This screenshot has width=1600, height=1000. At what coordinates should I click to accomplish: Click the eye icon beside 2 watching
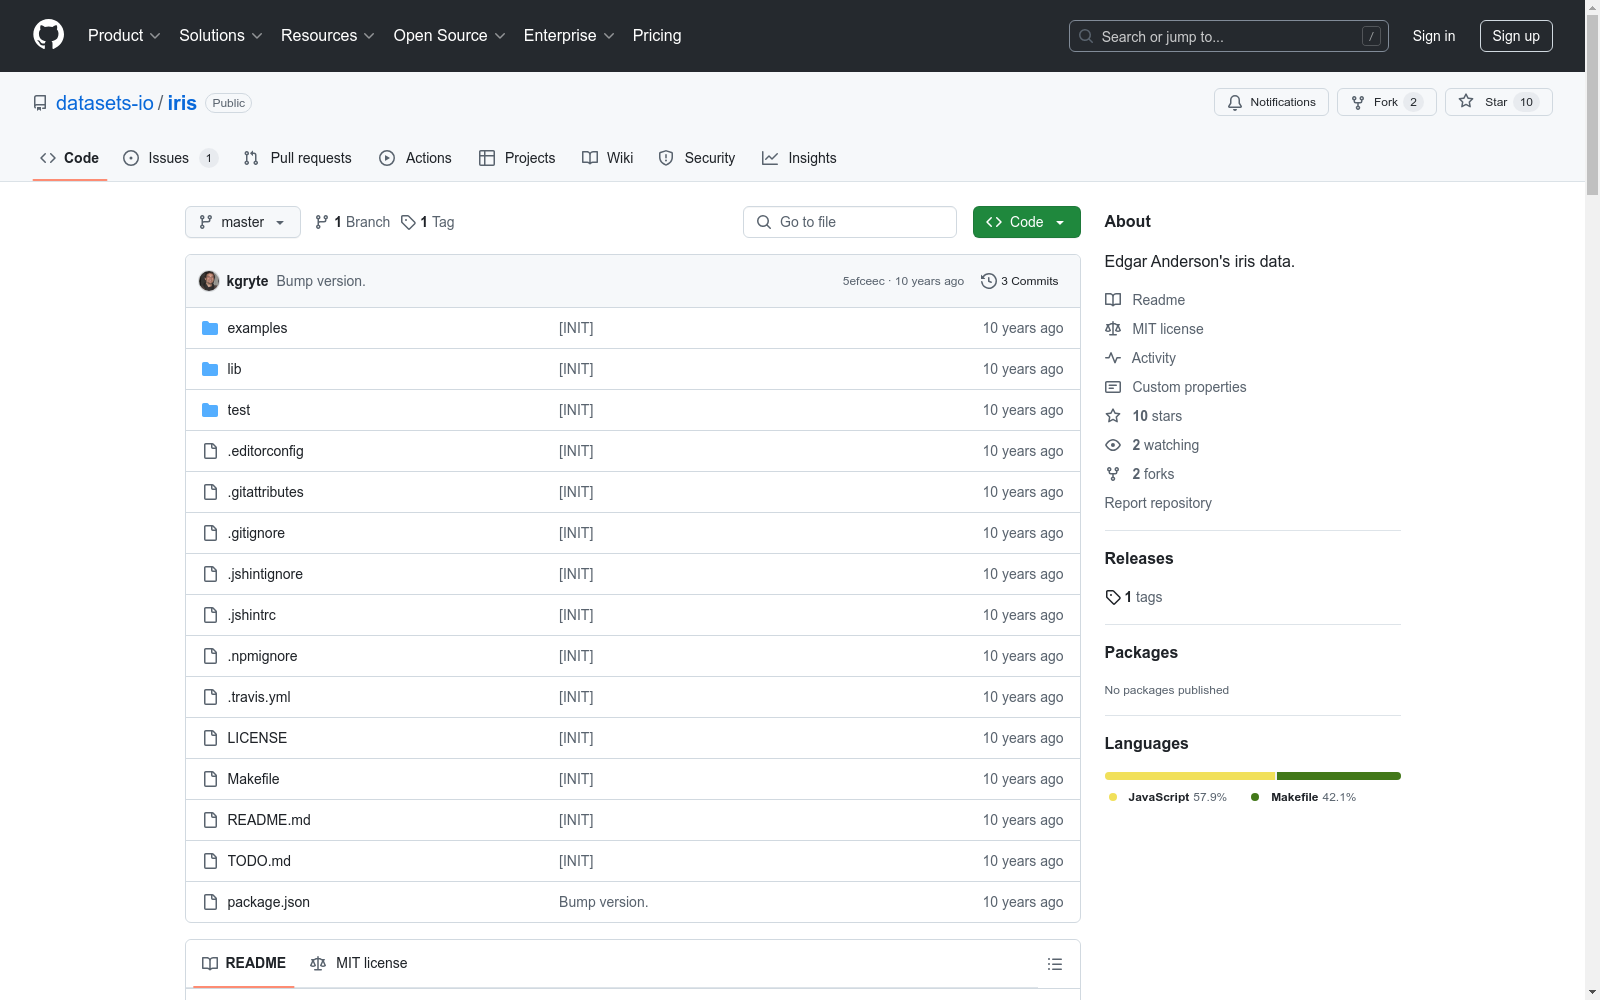(1113, 445)
